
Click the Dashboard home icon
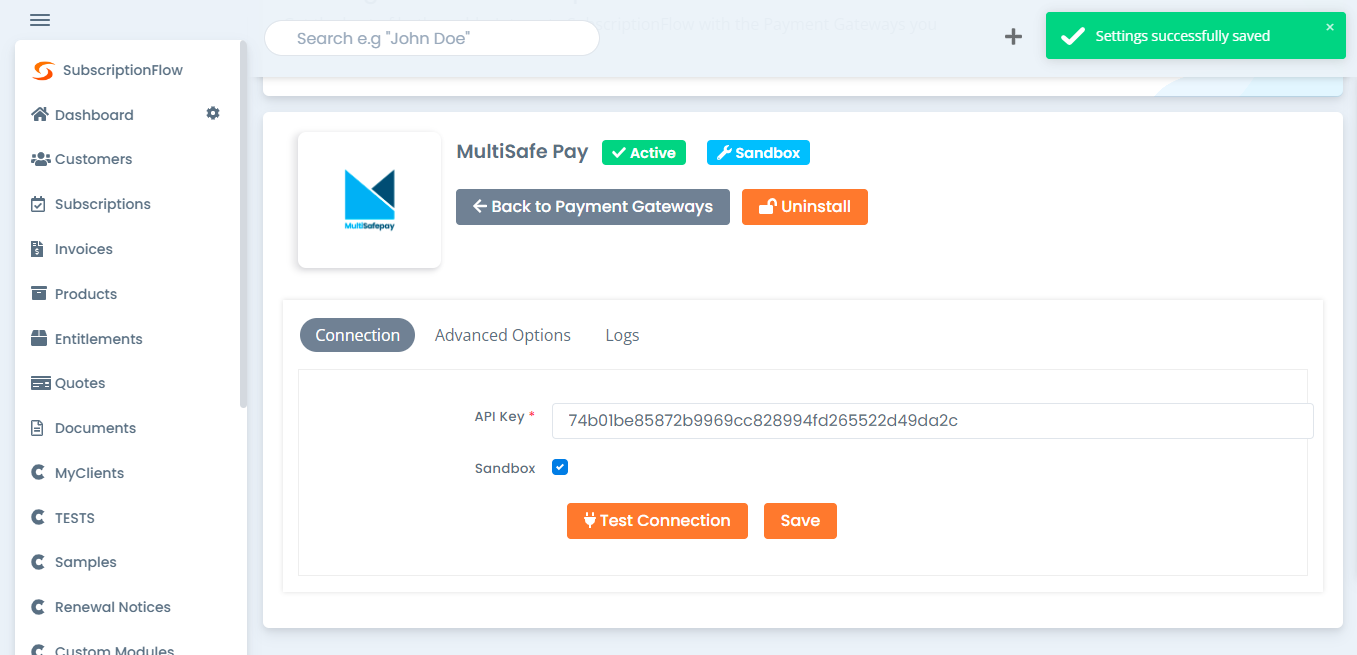click(x=40, y=114)
